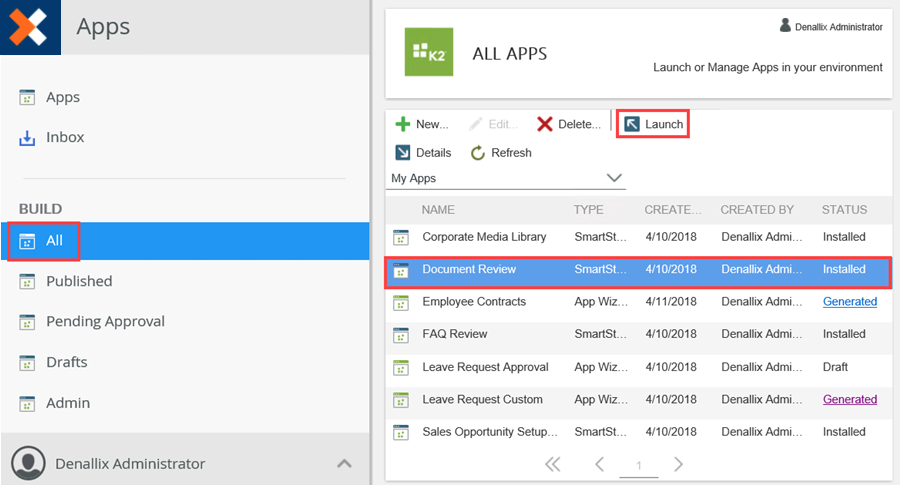900x485 pixels.
Task: Click the Published item icon
Action: click(27, 281)
